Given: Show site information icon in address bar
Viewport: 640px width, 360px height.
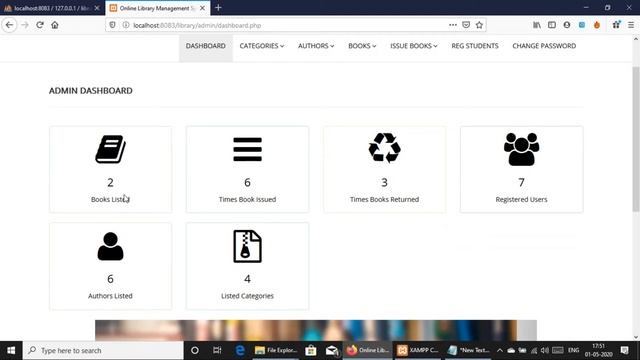Looking at the screenshot, I should (126, 25).
